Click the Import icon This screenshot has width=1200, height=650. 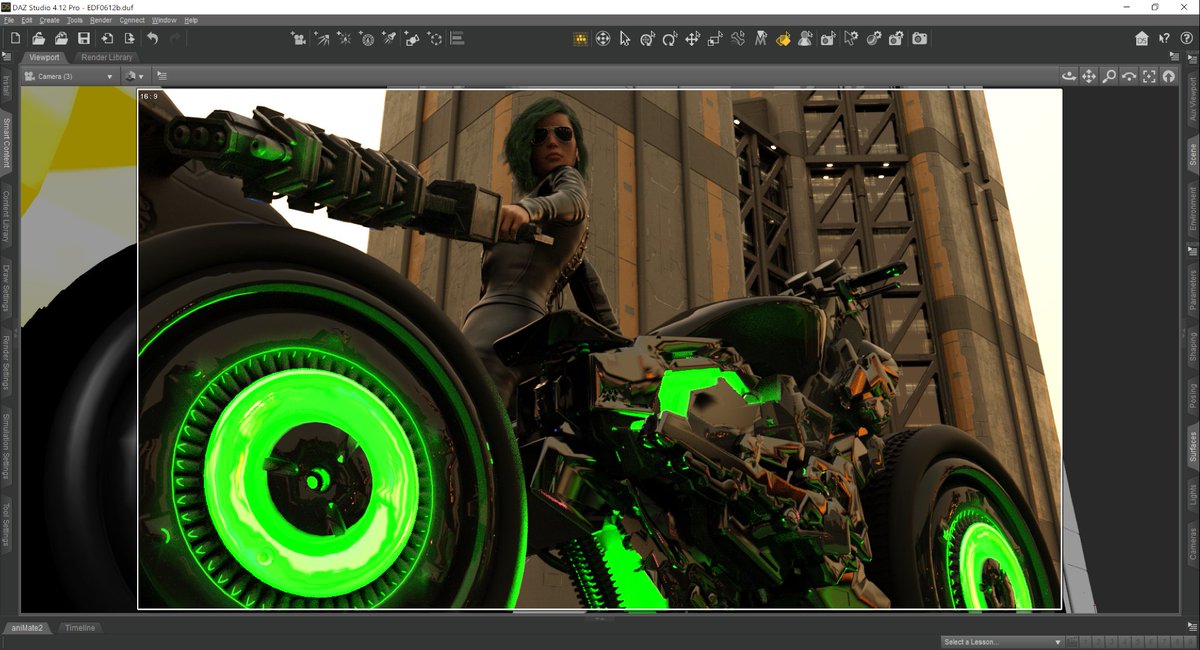pos(107,38)
